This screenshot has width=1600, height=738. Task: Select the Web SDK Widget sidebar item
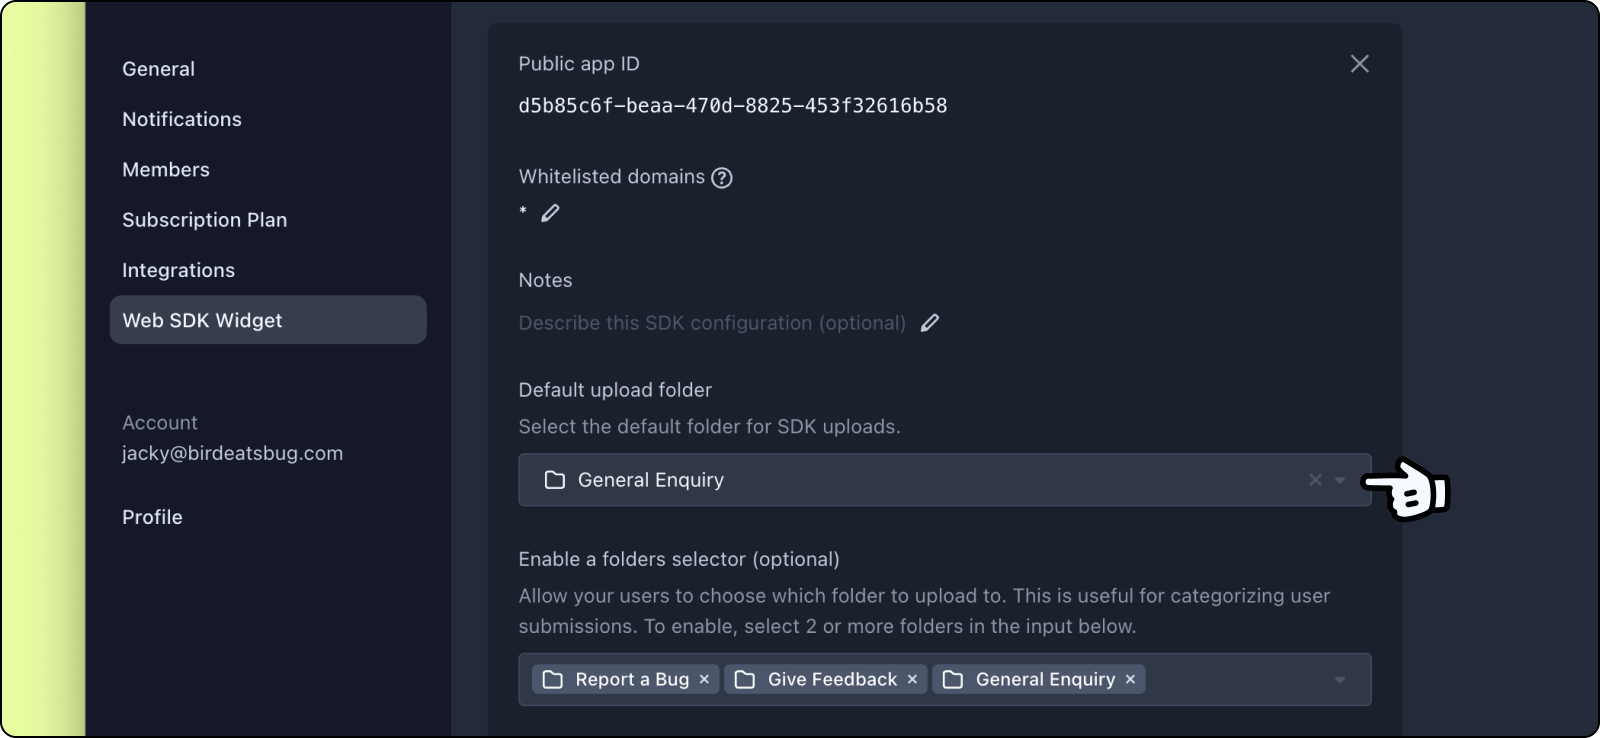pos(201,320)
